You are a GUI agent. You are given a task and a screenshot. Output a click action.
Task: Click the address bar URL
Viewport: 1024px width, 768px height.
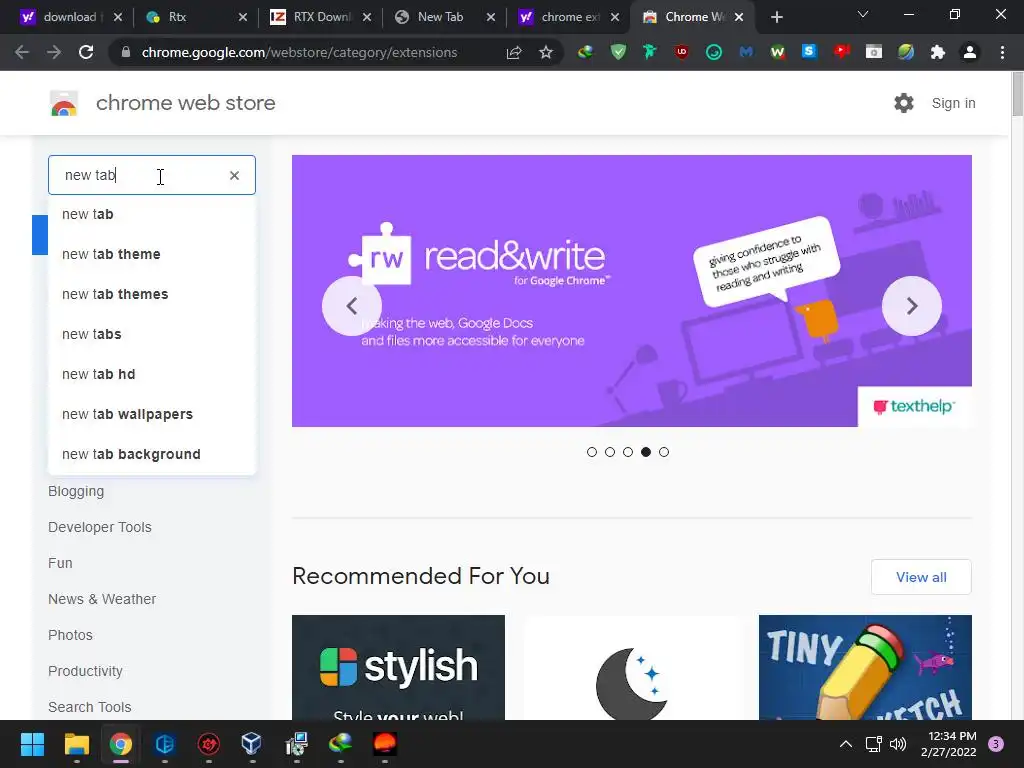tap(299, 52)
